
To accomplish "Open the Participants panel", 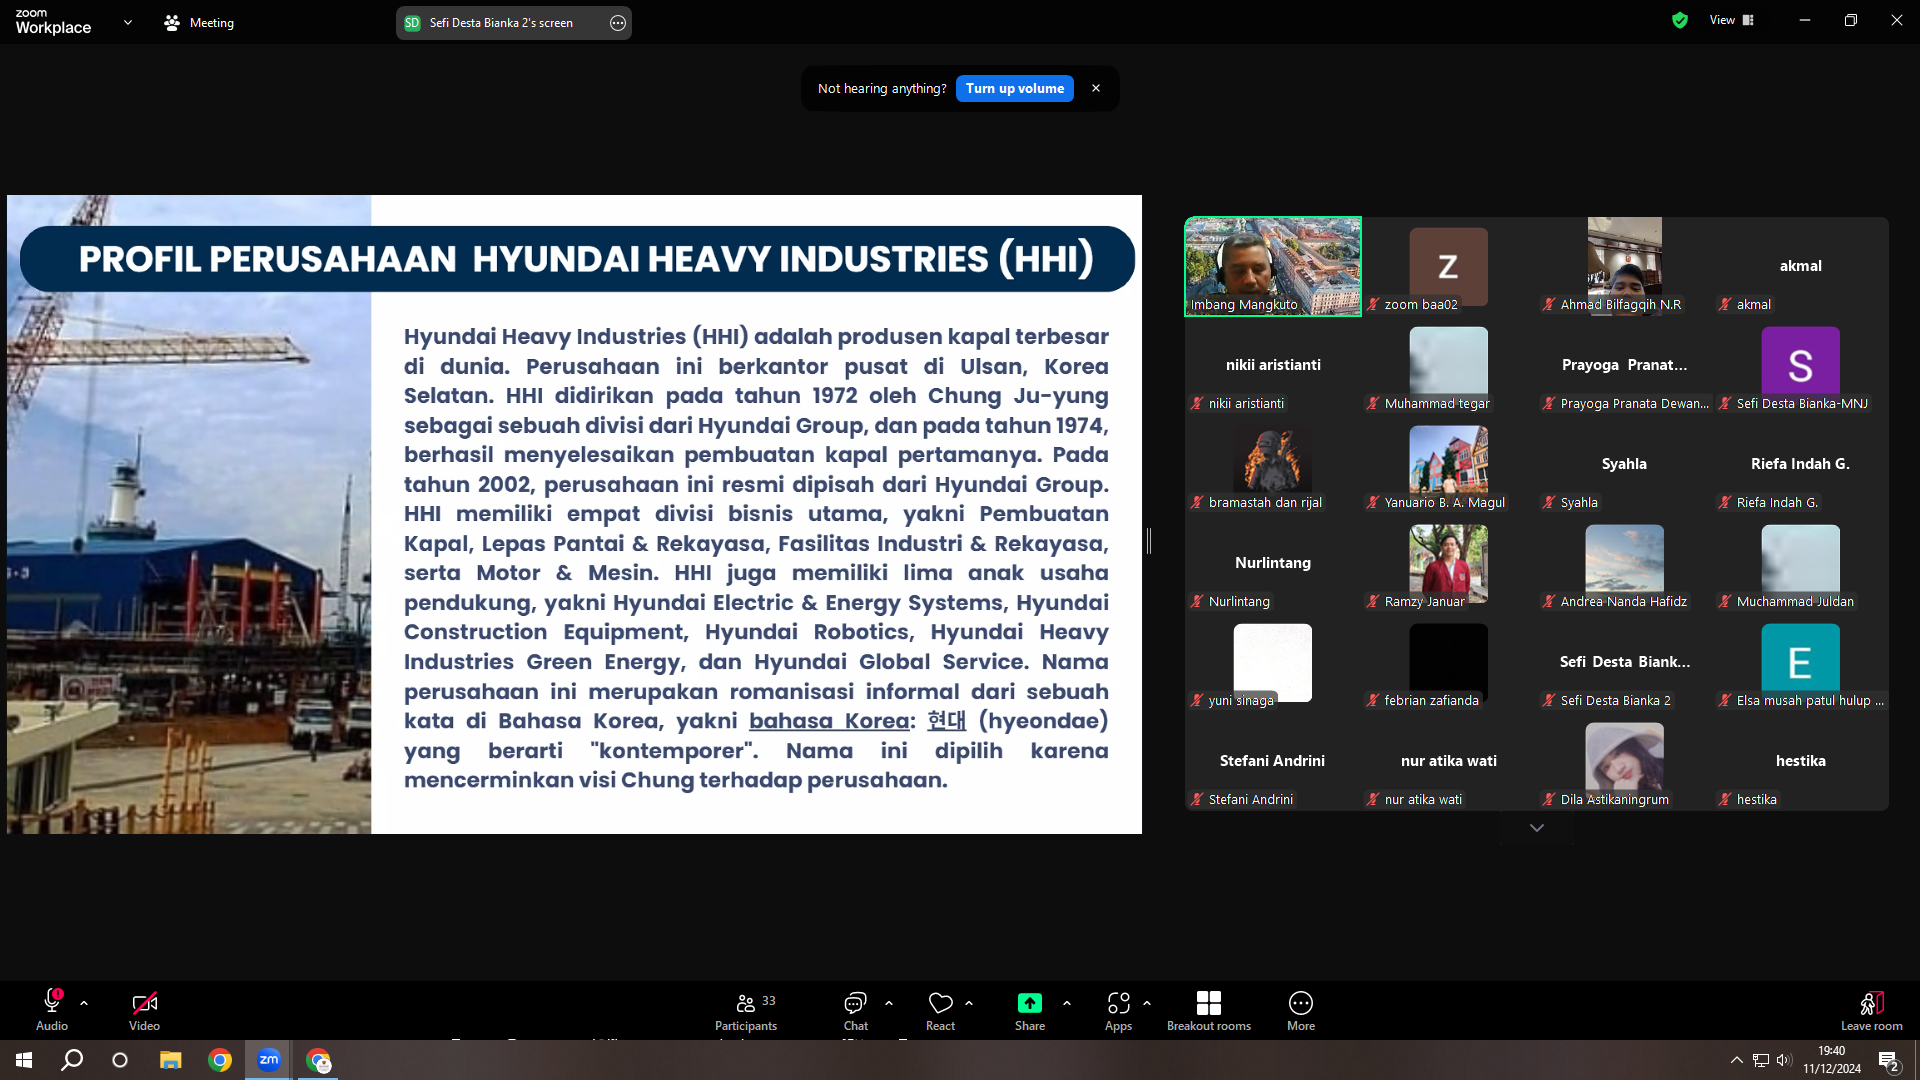I will point(746,1010).
